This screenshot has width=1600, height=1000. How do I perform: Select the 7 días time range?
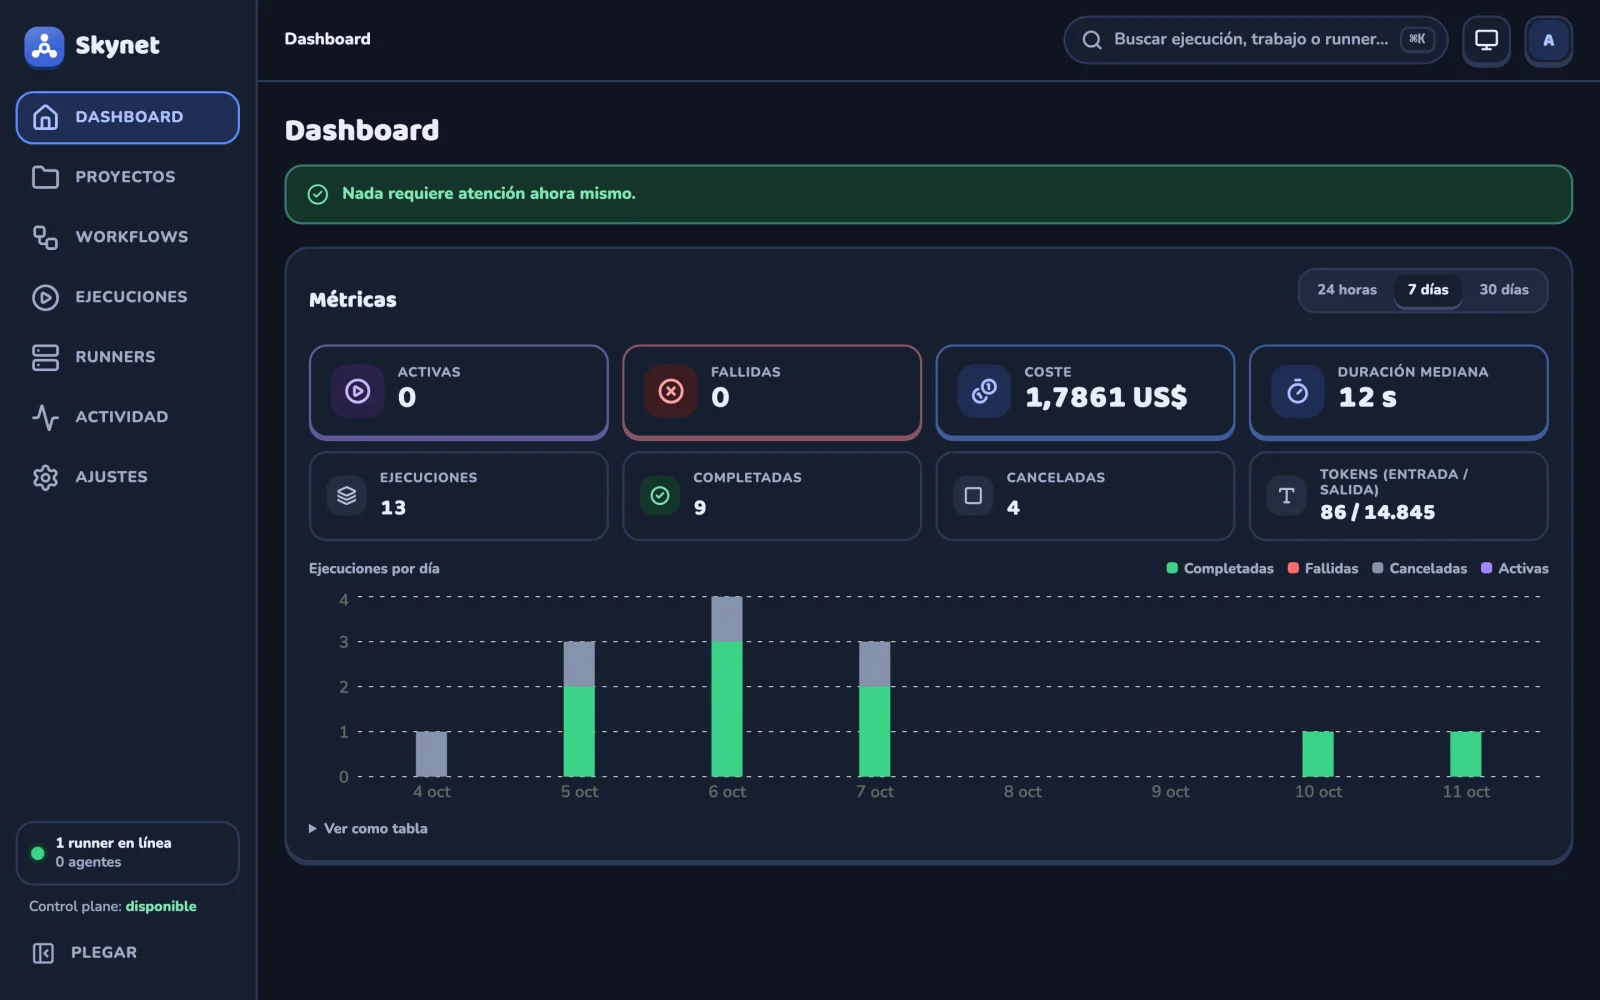(1428, 290)
